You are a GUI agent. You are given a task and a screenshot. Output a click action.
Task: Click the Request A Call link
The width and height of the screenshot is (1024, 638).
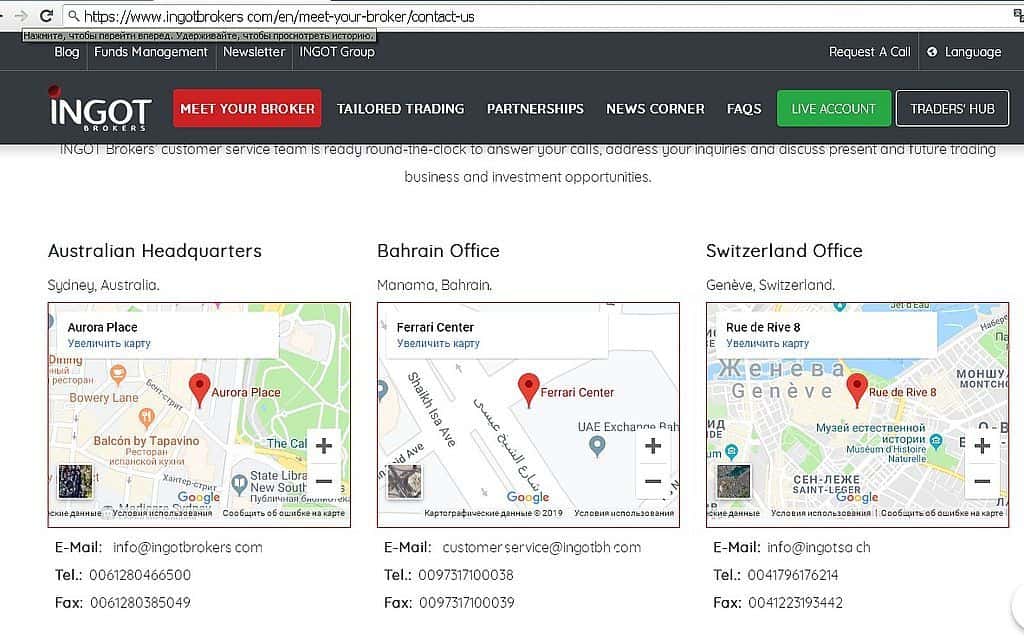tap(869, 52)
